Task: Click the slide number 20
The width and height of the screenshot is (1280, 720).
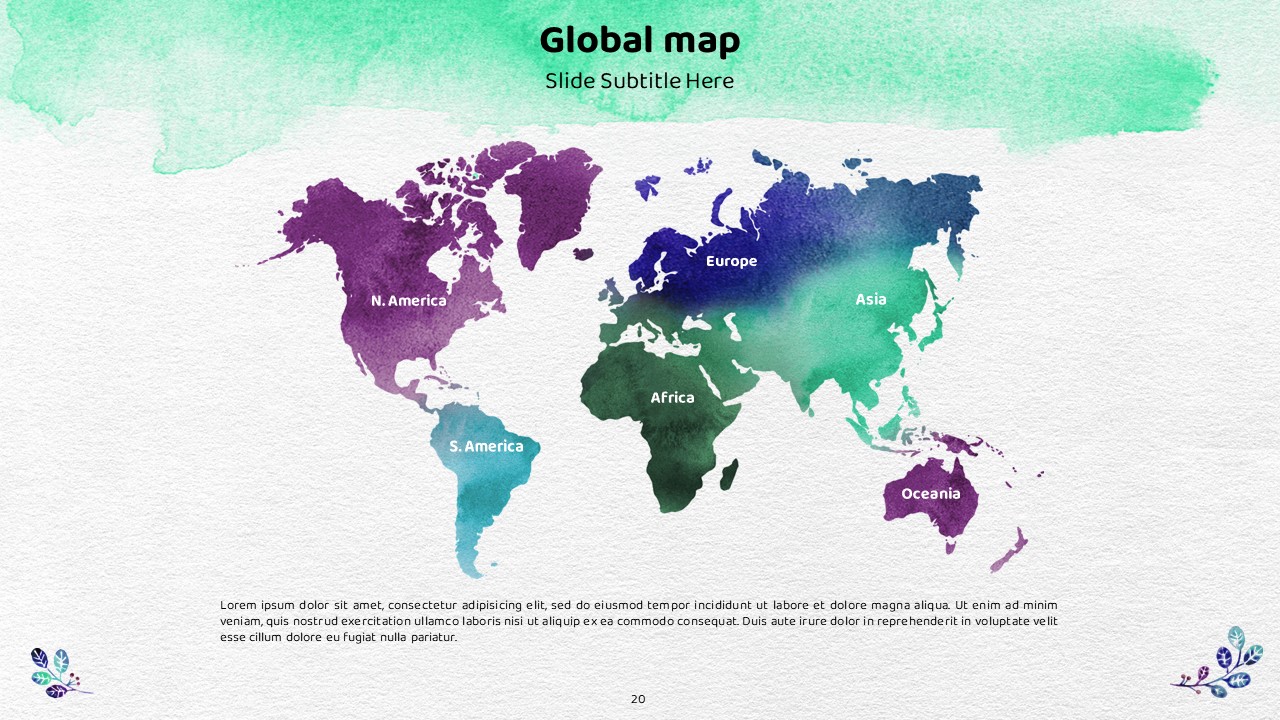Action: coord(638,699)
